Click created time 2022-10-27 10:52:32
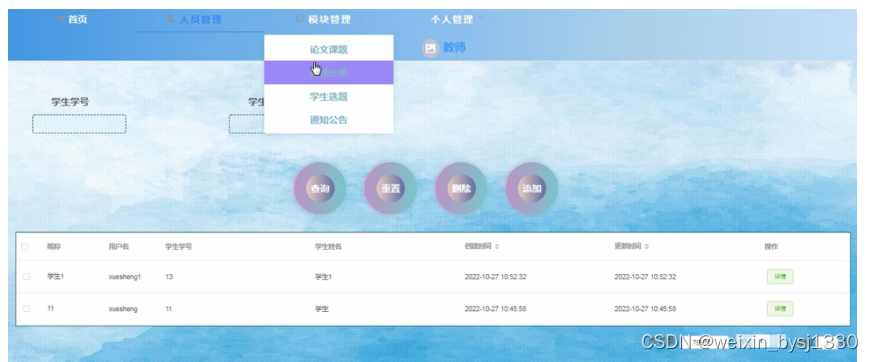 496,277
